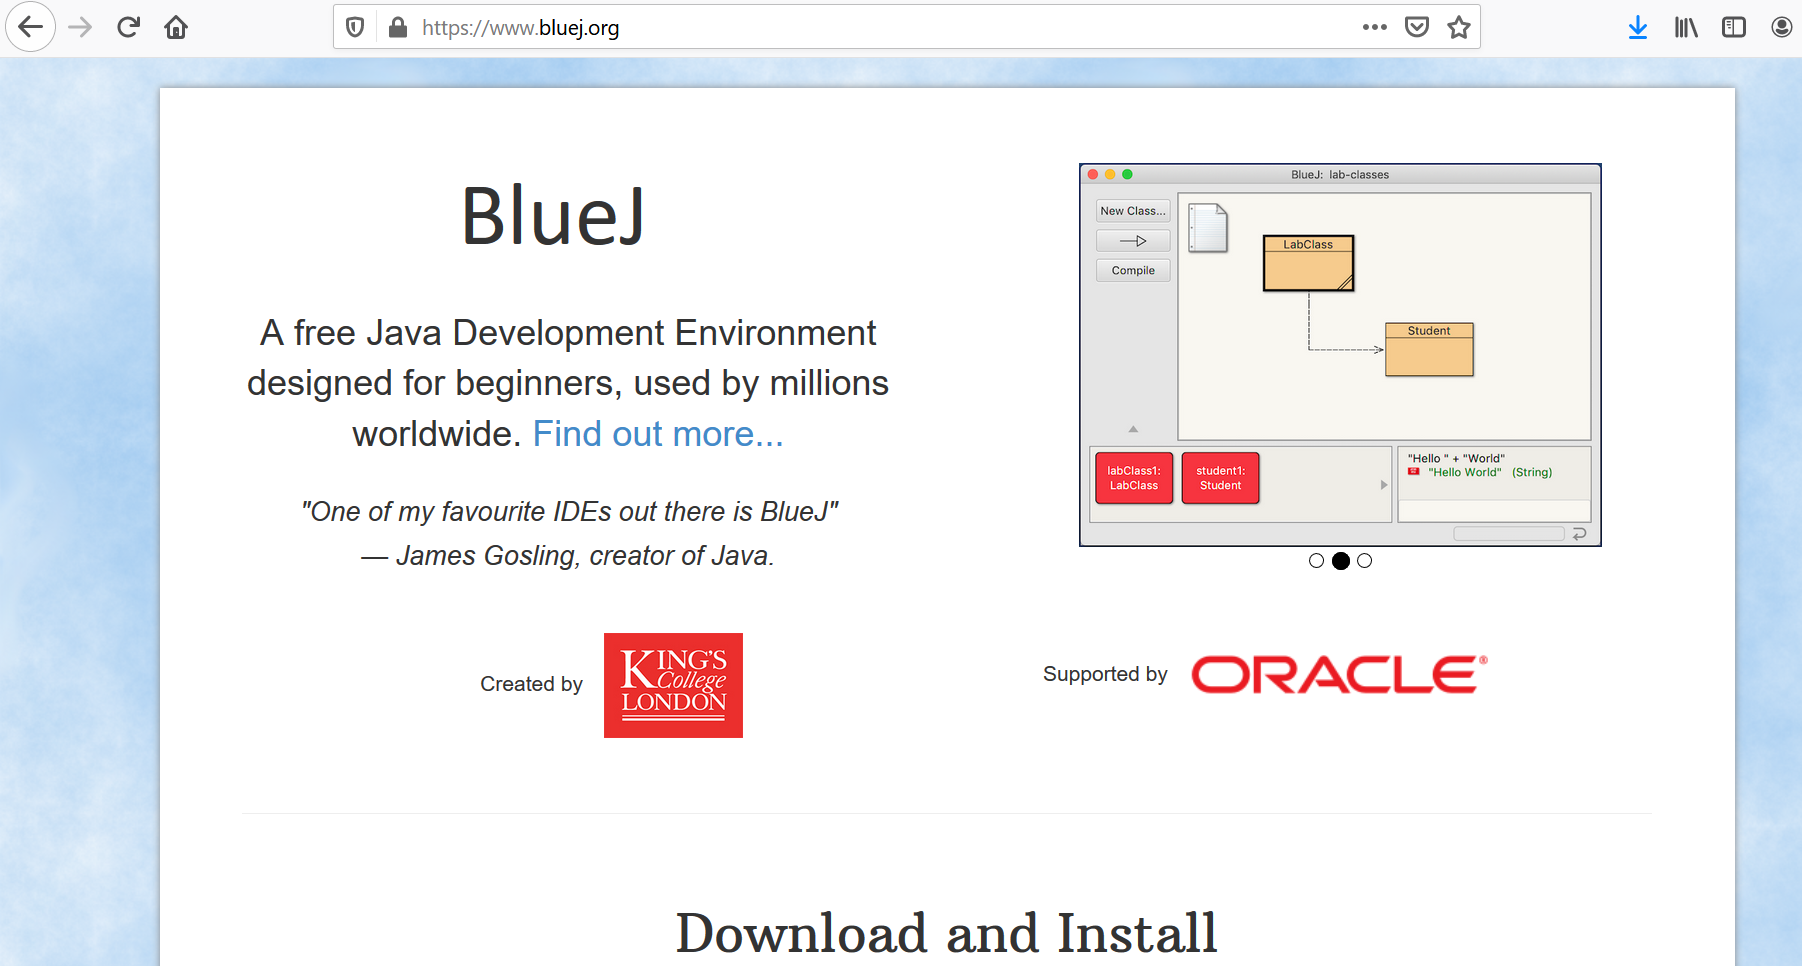Bookmark this page with the star icon
The image size is (1802, 966).
point(1459,27)
